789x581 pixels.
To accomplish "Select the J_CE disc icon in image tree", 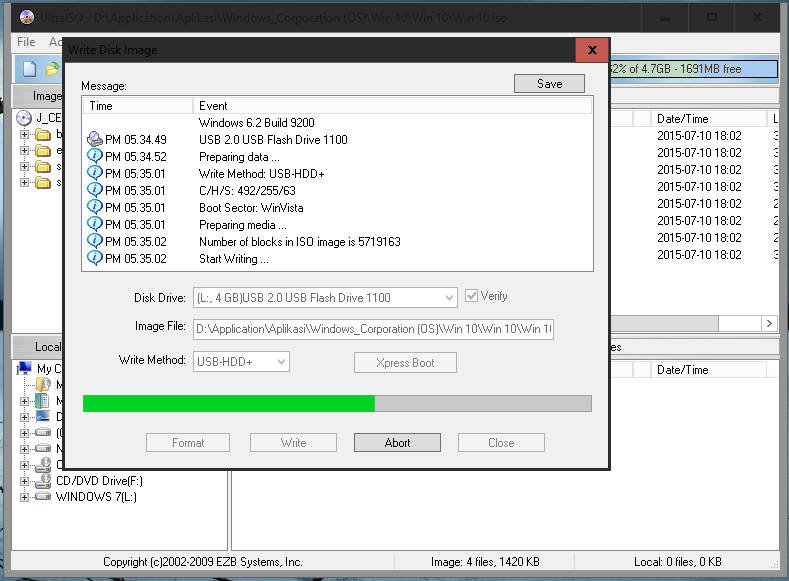I will (x=24, y=118).
